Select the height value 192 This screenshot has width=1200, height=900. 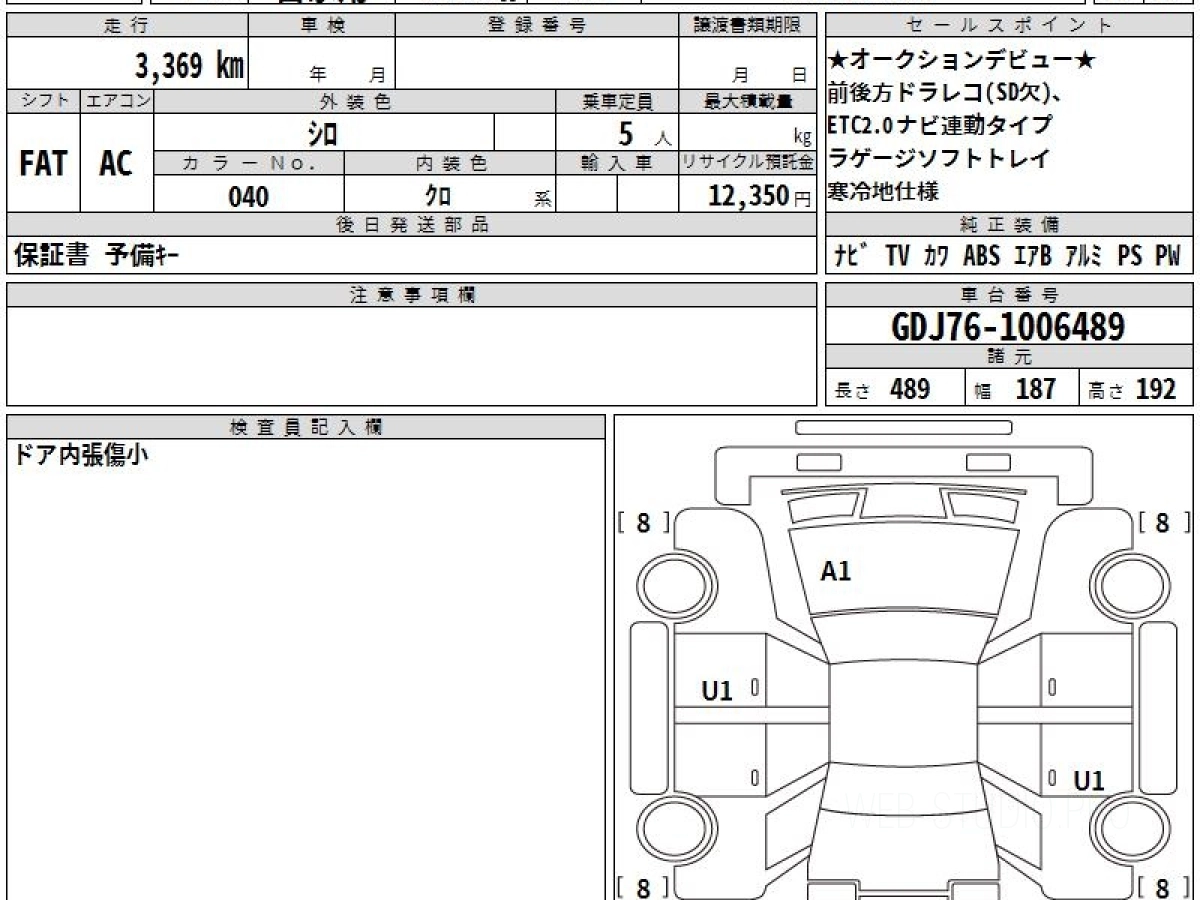[x=1156, y=389]
